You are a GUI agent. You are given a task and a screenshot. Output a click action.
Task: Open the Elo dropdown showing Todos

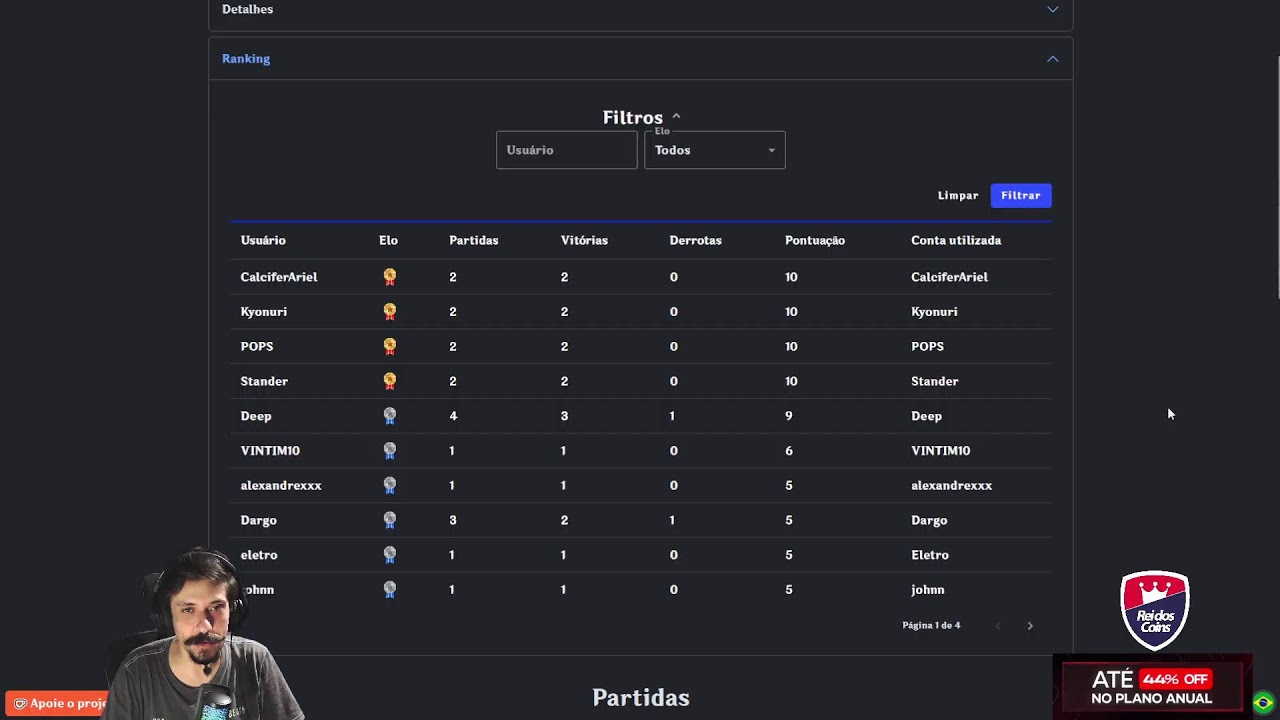[714, 150]
